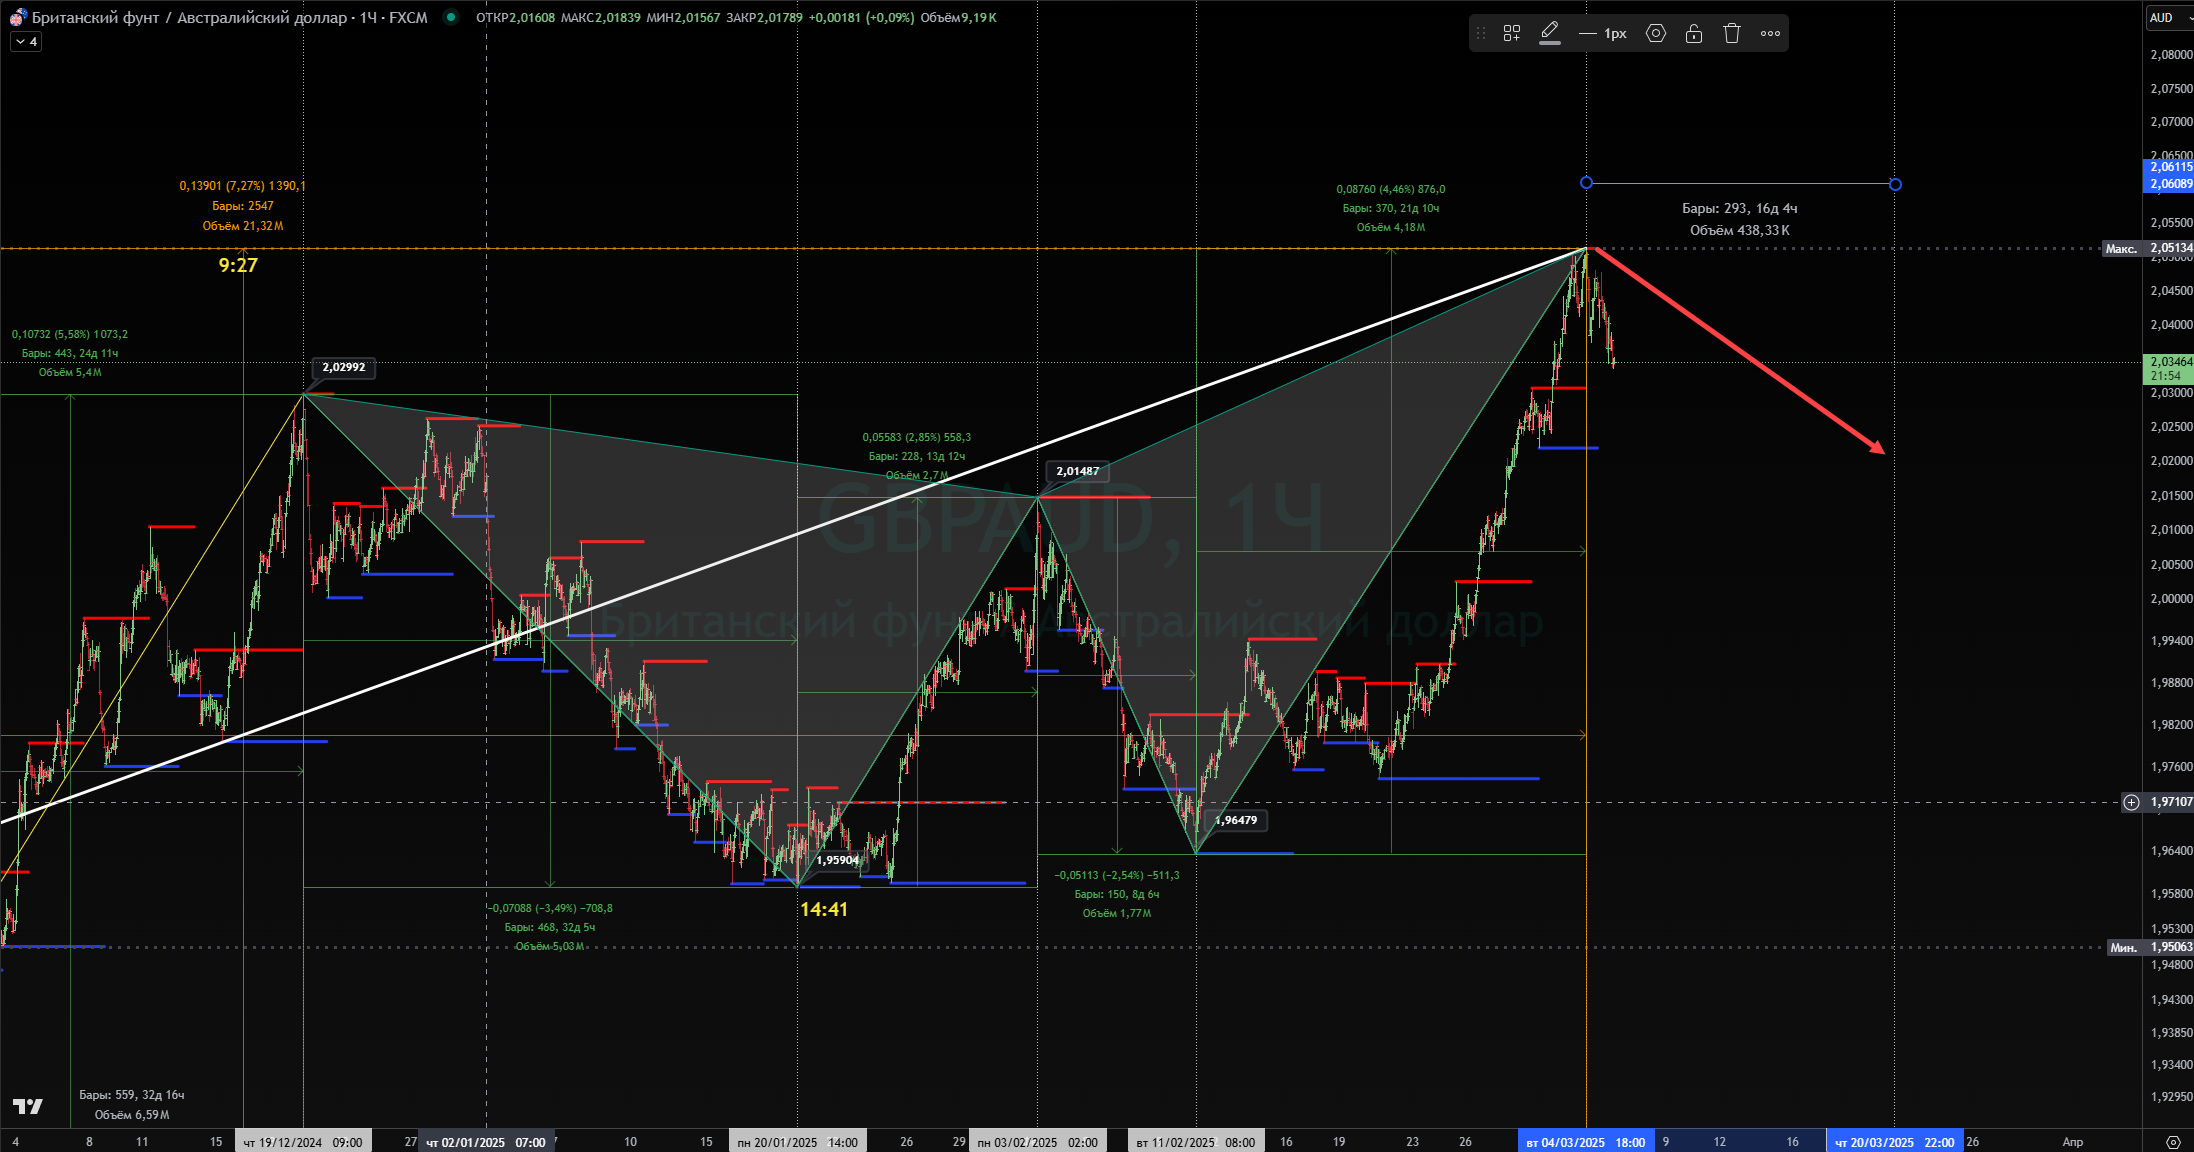Screen dimensions: 2194x1152
Task: Click date label пн 03/02/2025 02:00
Action: pyautogui.click(x=1037, y=1142)
